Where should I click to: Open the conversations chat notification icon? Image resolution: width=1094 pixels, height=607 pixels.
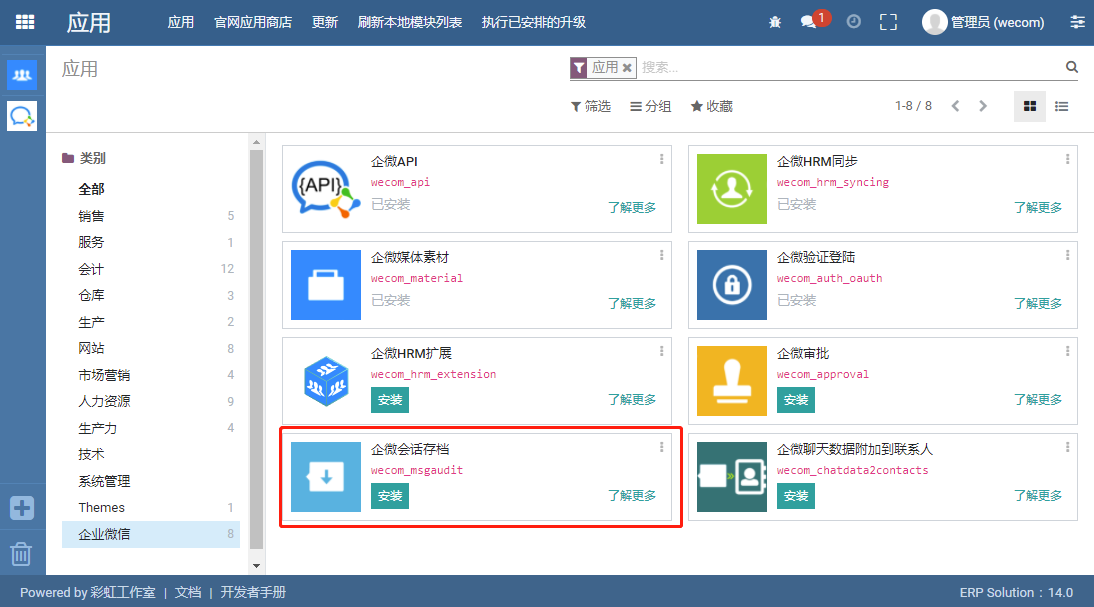click(809, 22)
